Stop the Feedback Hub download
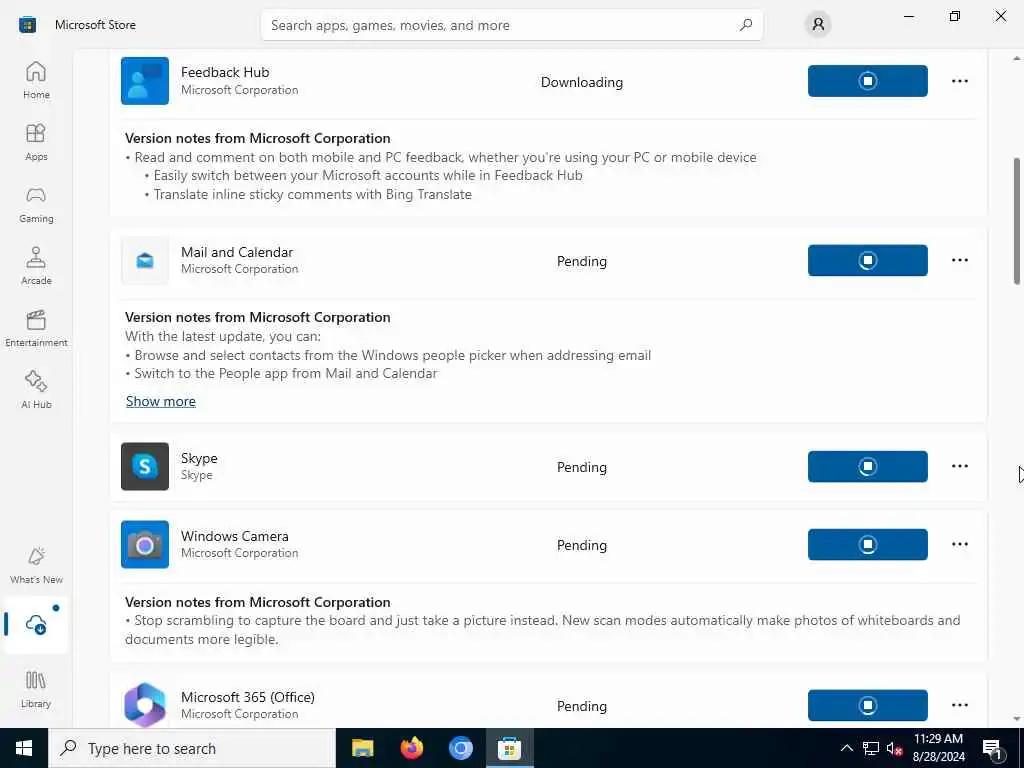The image size is (1024, 768). [867, 81]
